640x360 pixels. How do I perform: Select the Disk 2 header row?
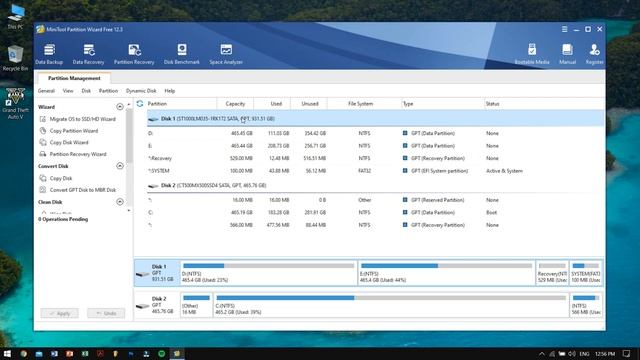376,186
